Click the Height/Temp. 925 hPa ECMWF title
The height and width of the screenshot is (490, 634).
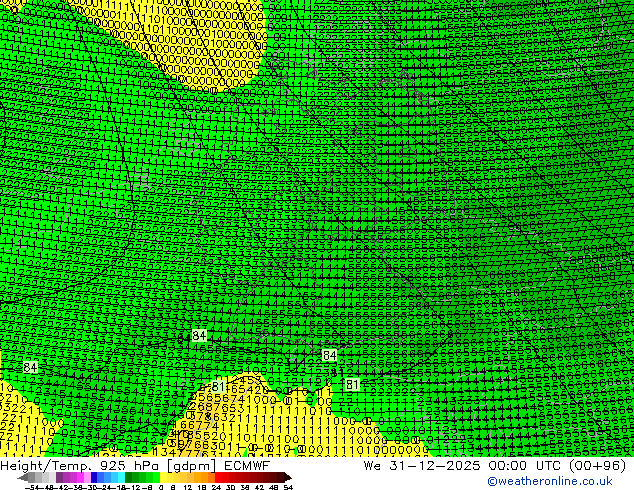135,465
